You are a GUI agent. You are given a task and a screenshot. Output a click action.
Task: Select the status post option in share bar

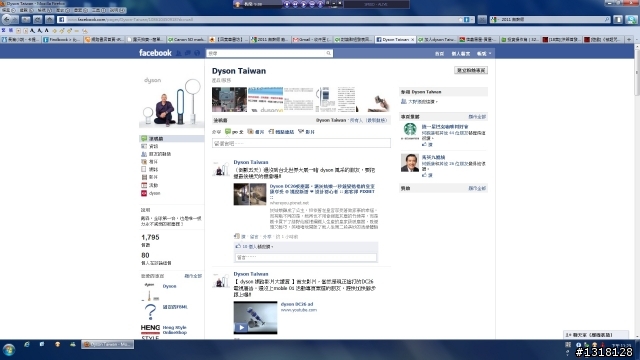(x=234, y=132)
